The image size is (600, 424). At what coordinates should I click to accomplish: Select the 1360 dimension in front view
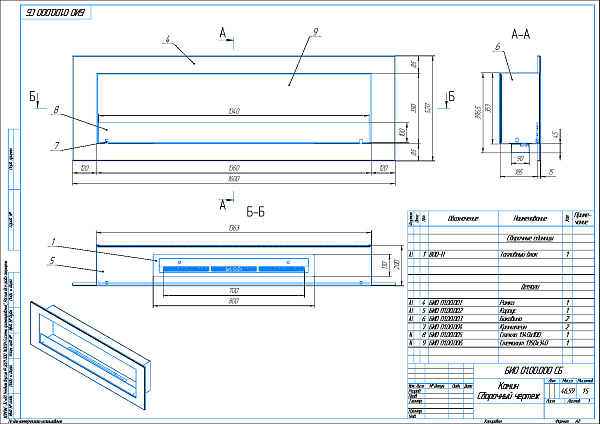point(233,167)
